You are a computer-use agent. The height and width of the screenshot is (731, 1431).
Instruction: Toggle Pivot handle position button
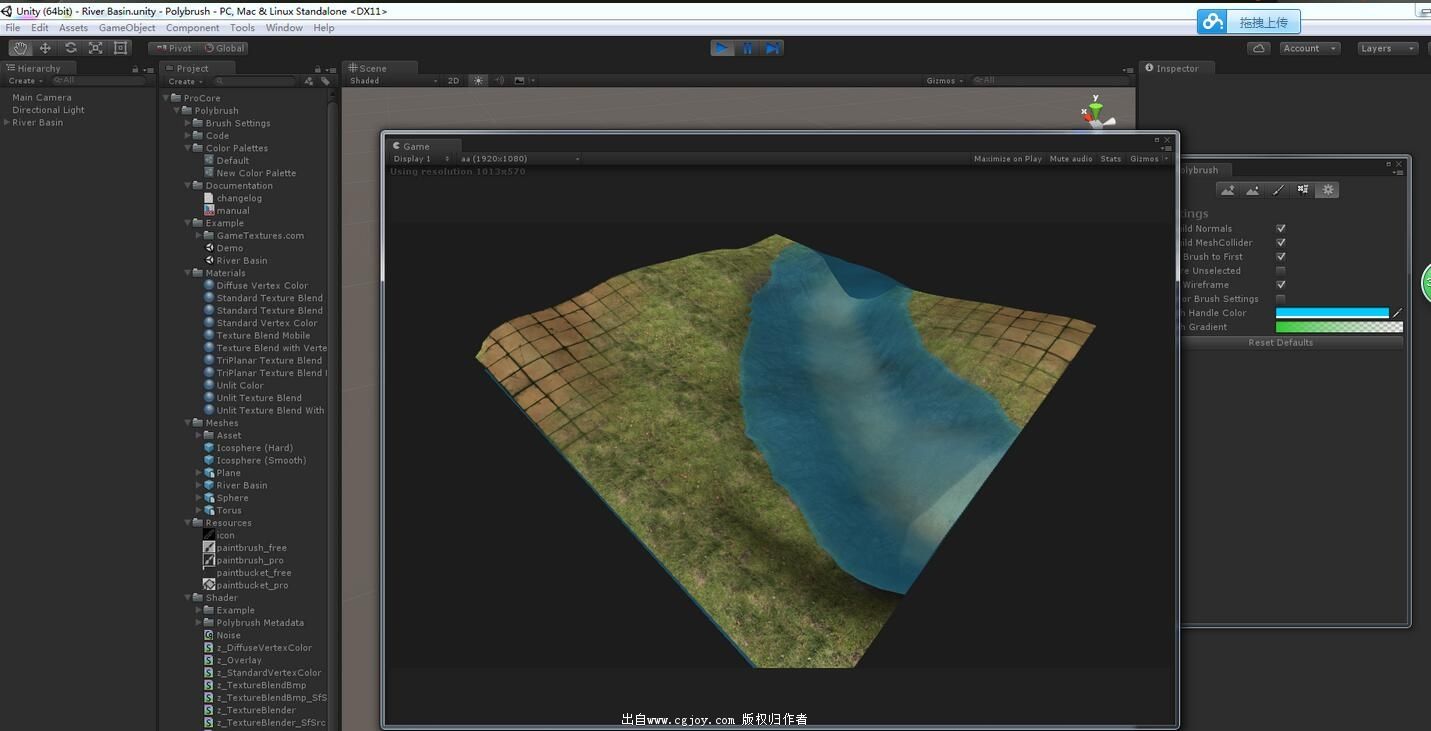[x=173, y=48]
